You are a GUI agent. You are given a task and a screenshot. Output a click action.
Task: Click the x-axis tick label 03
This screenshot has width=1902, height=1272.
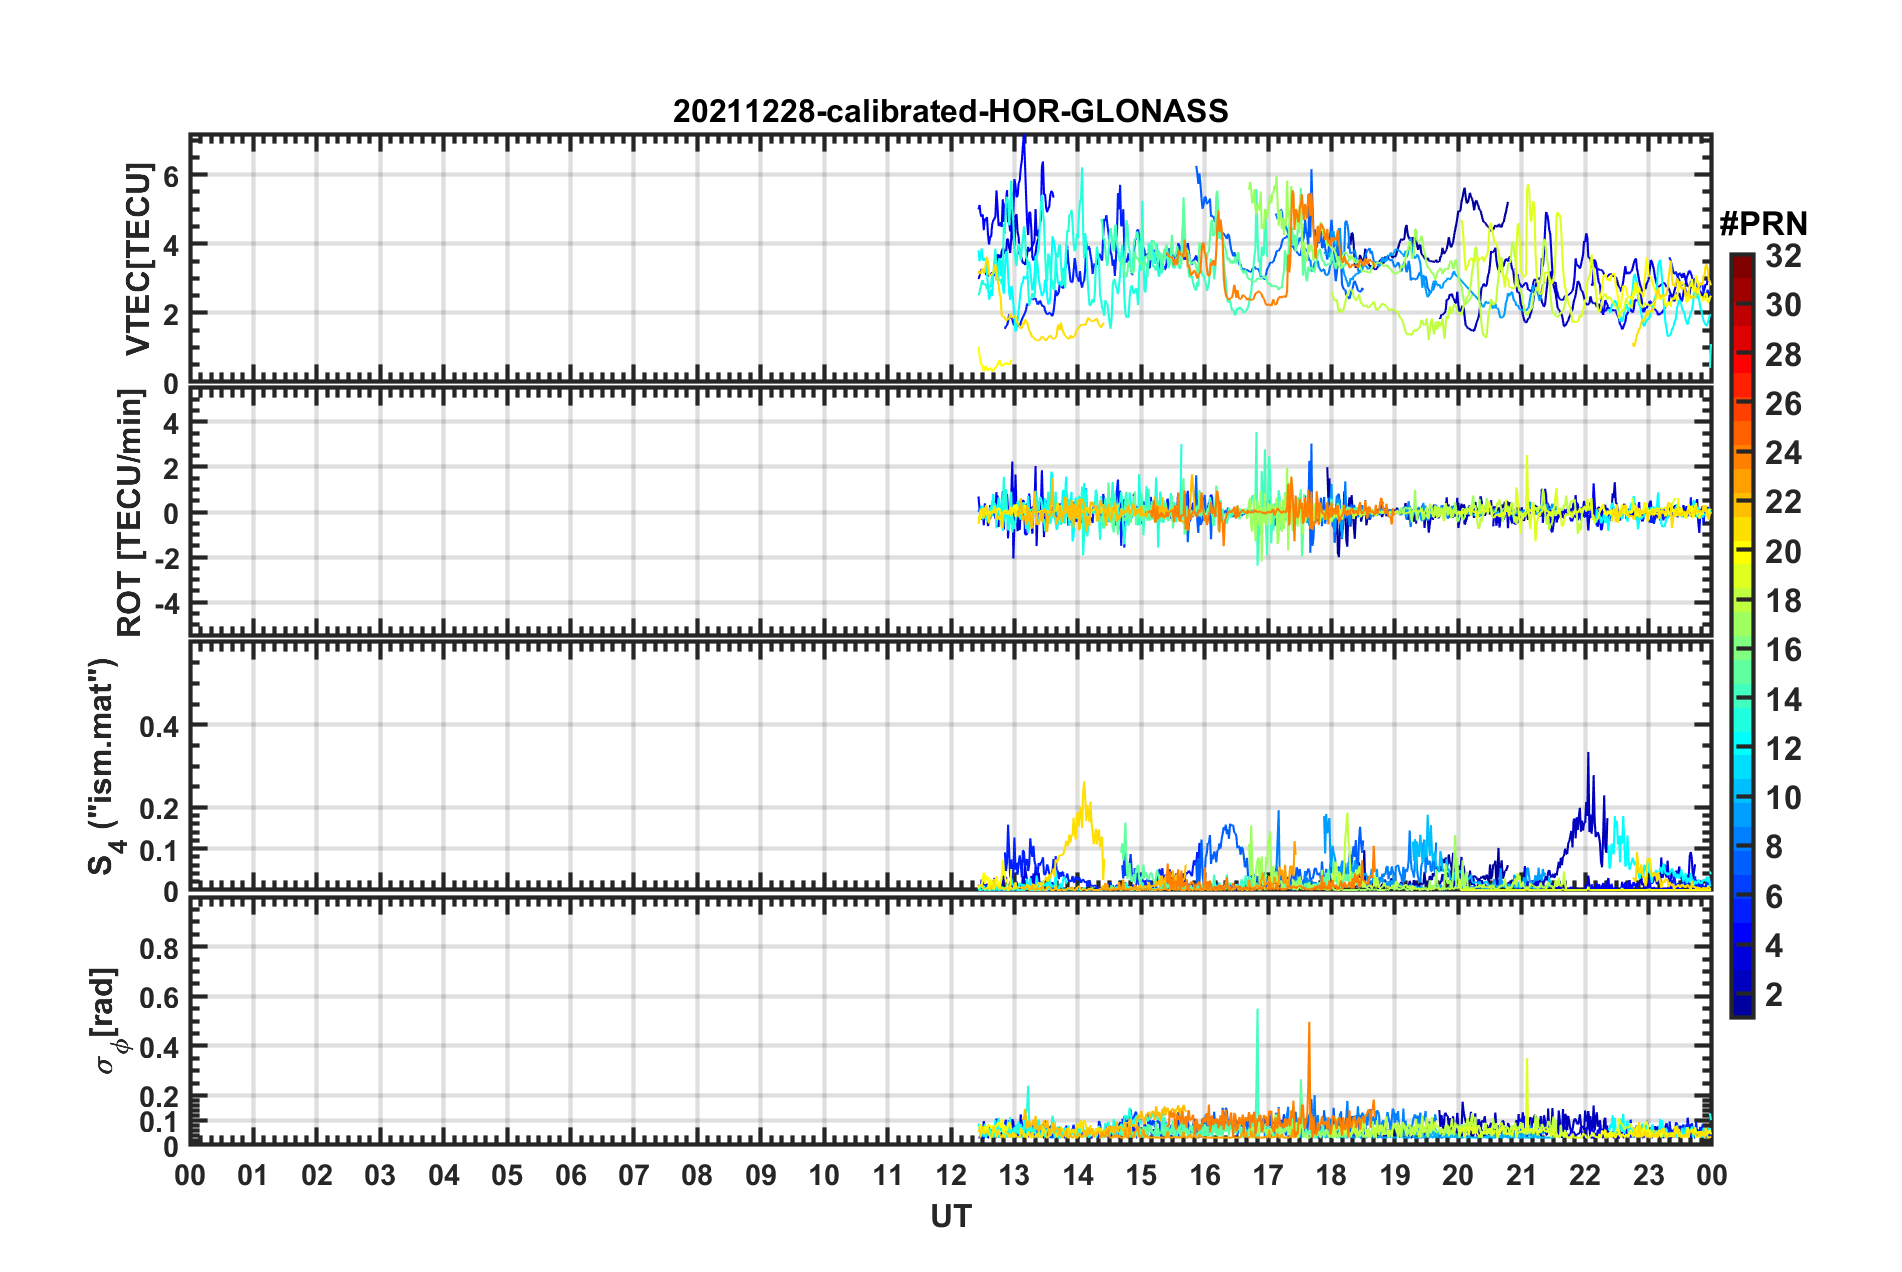point(380,1175)
